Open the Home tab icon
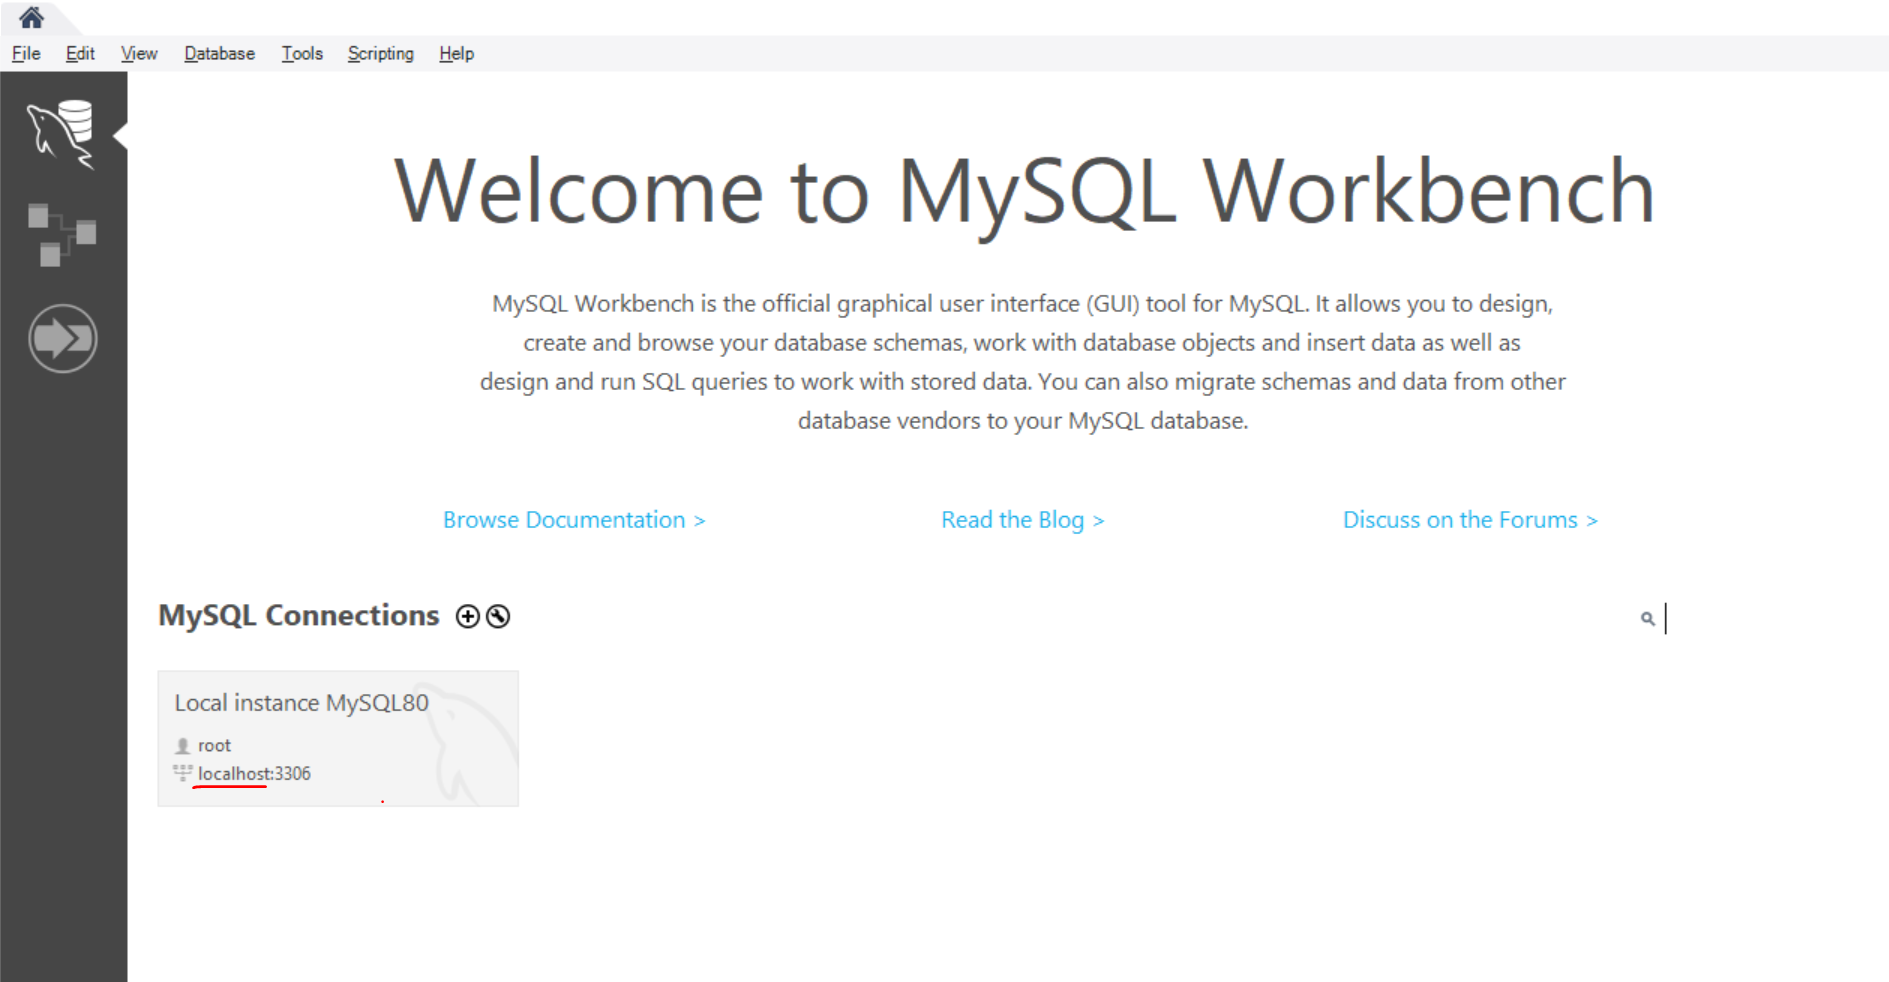1889x982 pixels. (31, 18)
